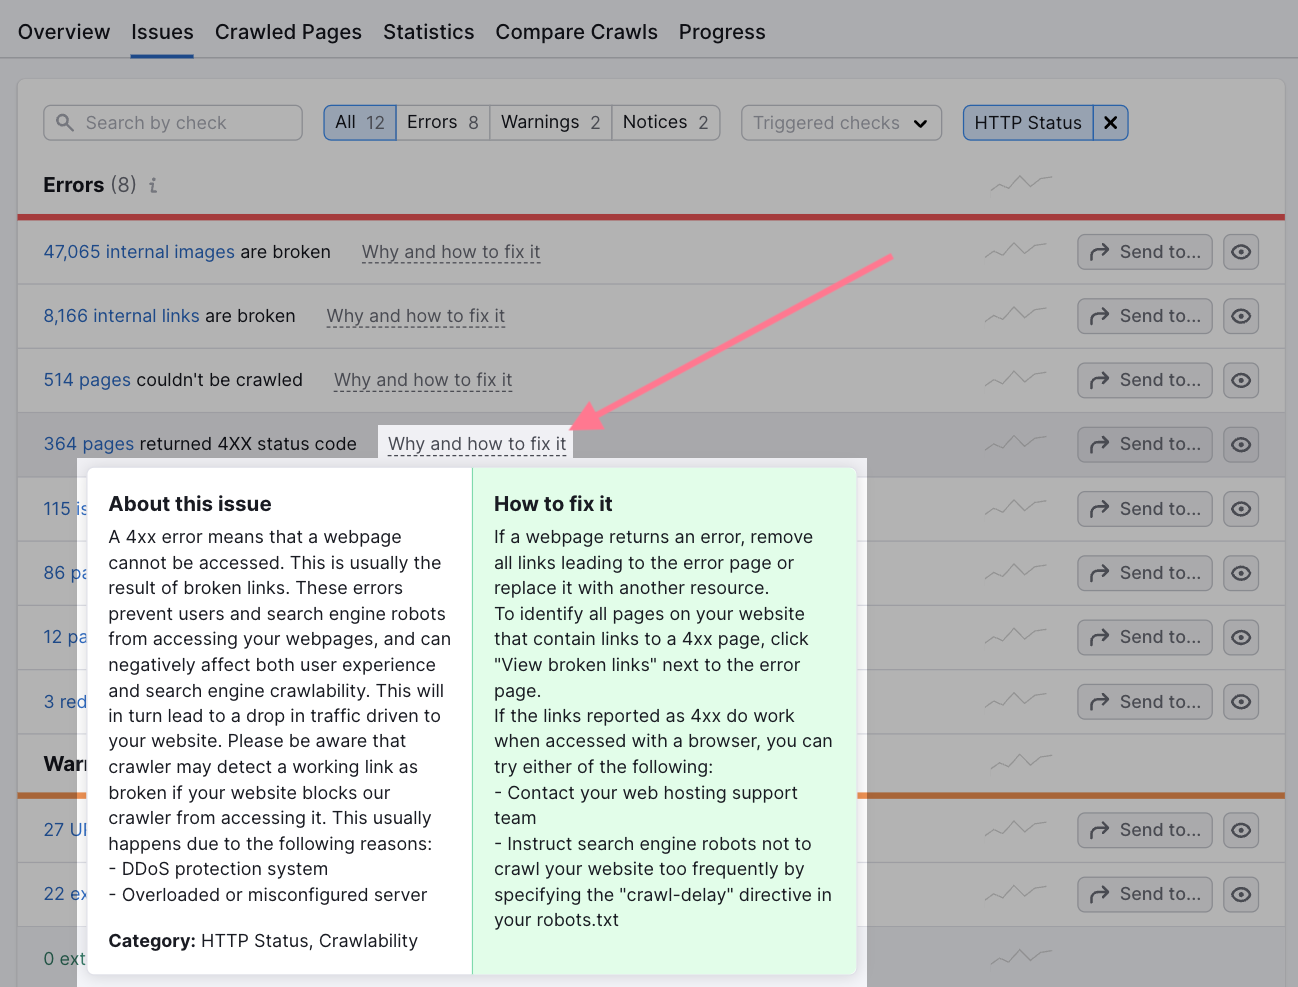The width and height of the screenshot is (1298, 987).
Task: View trend graph on the 86 row
Action: (x=1016, y=571)
